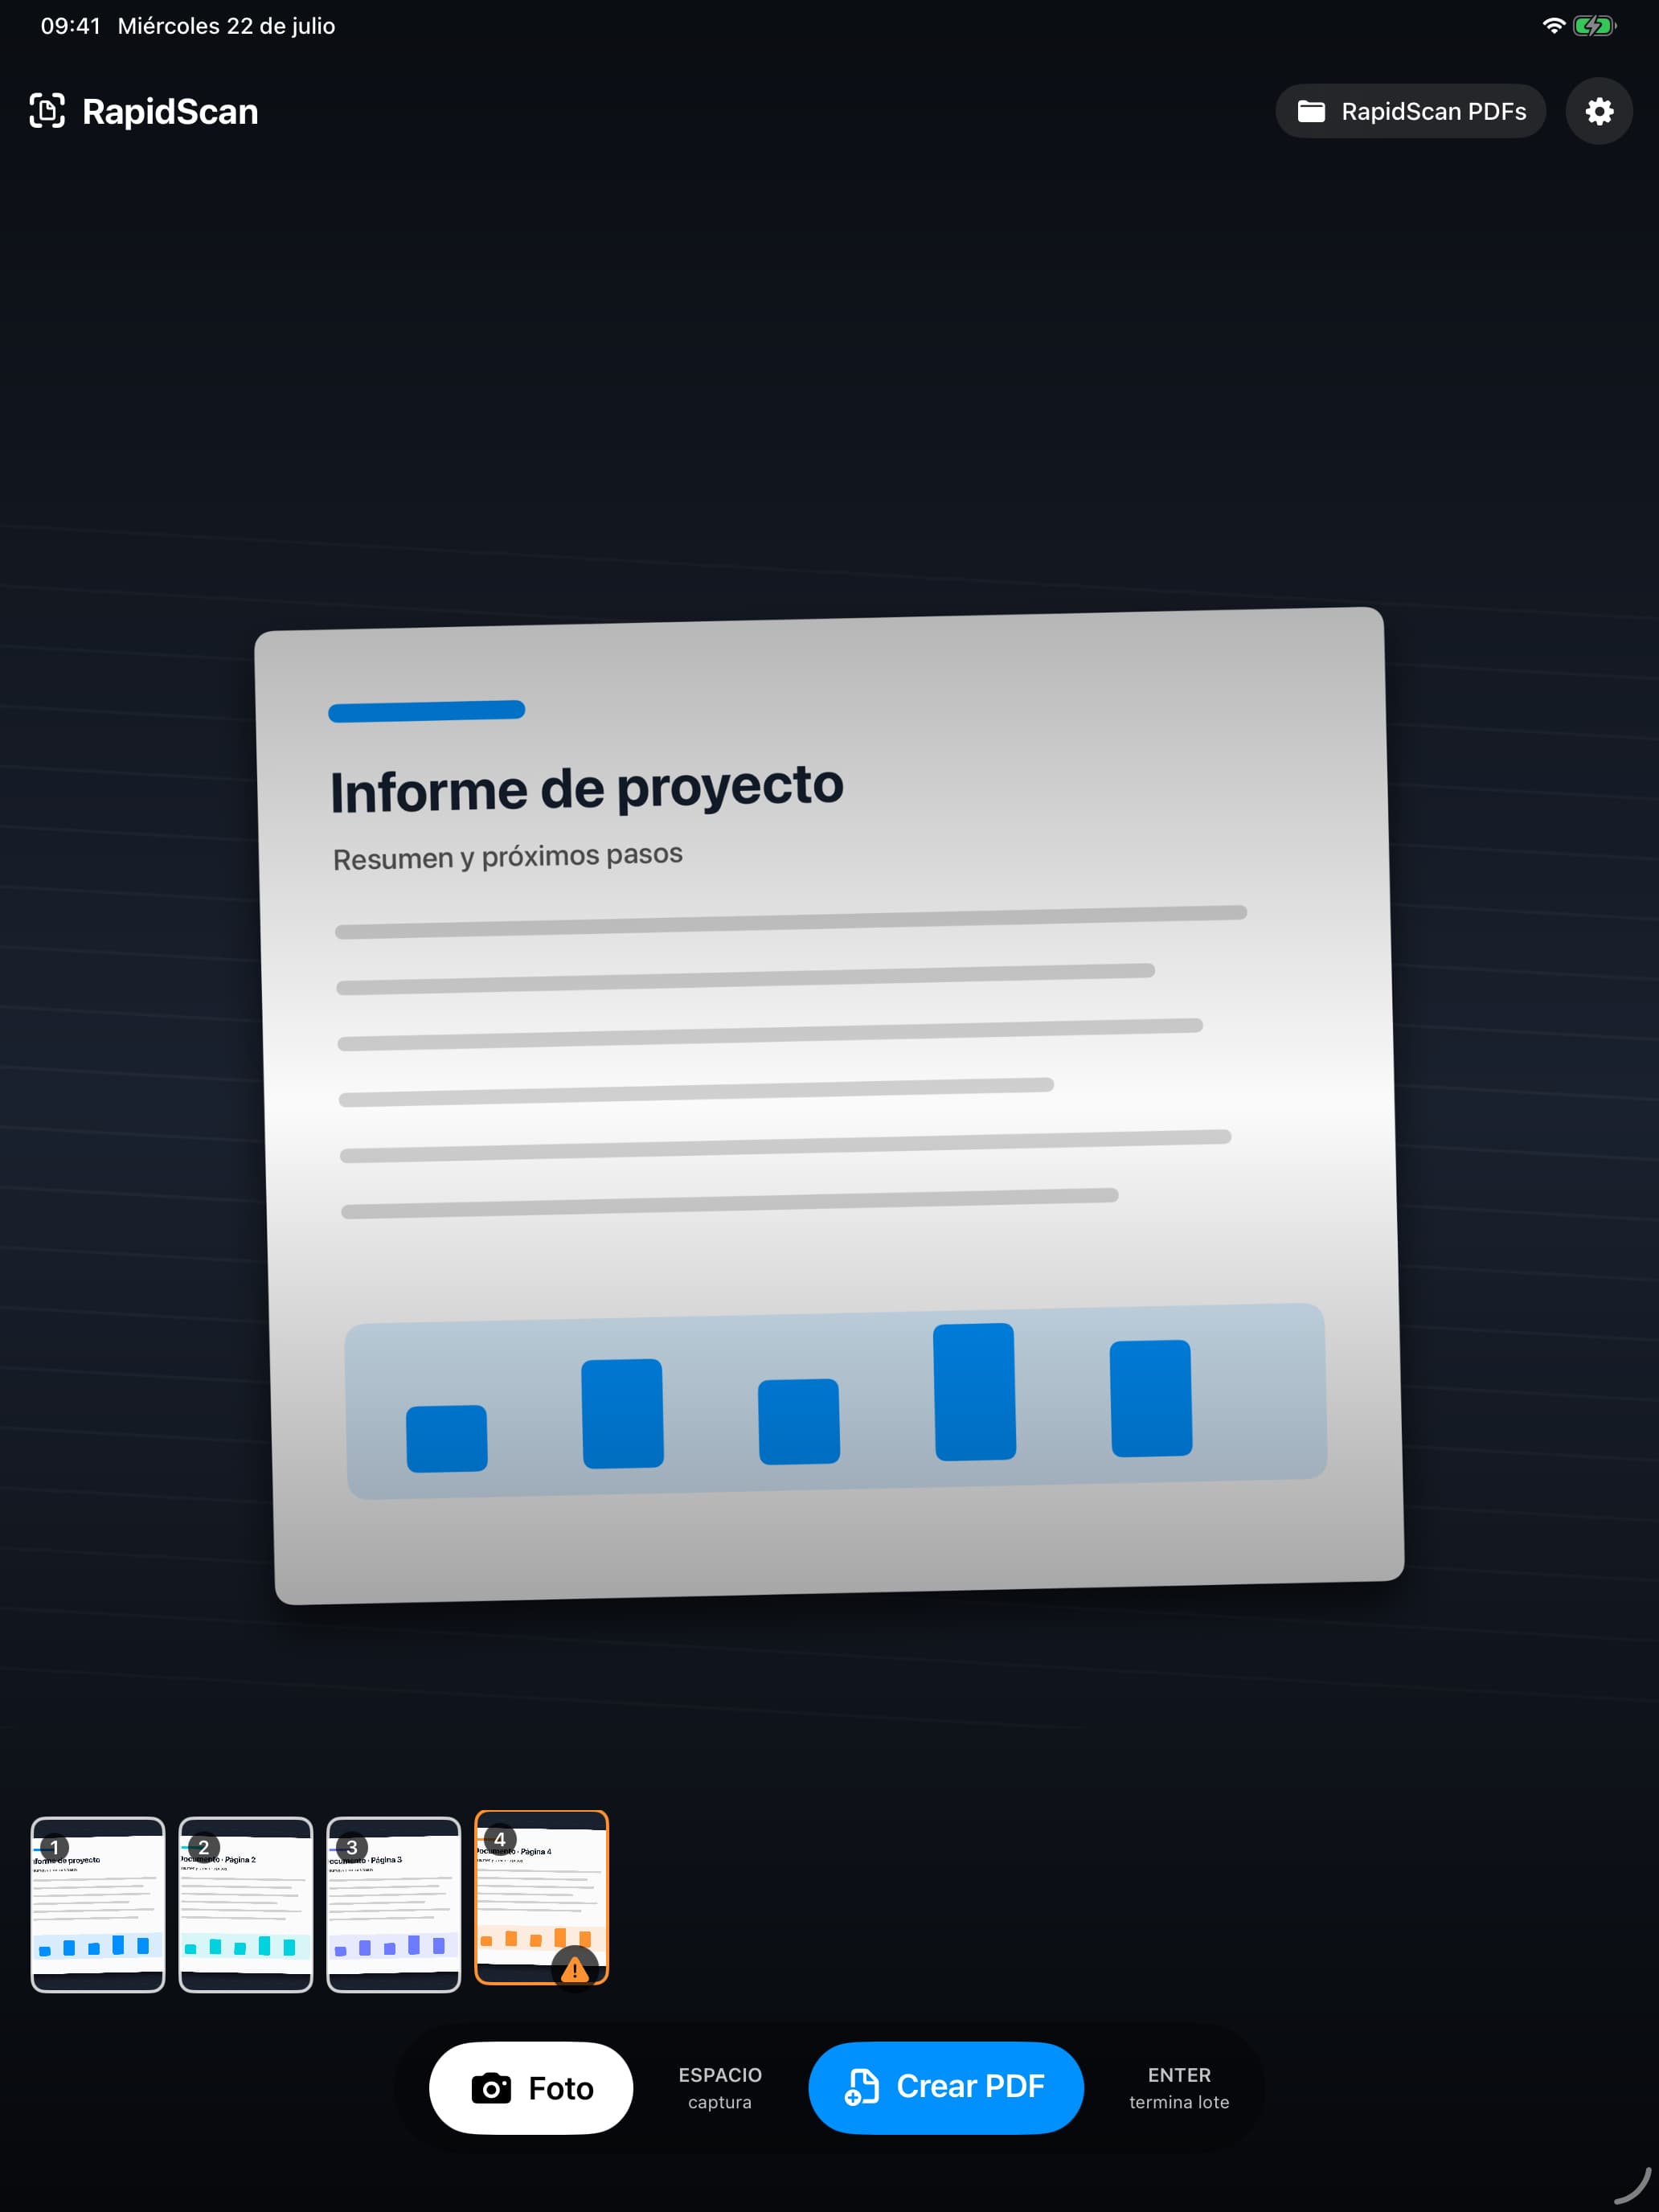Tap the RapidScan app title
Viewport: 1659px width, 2212px height.
170,111
